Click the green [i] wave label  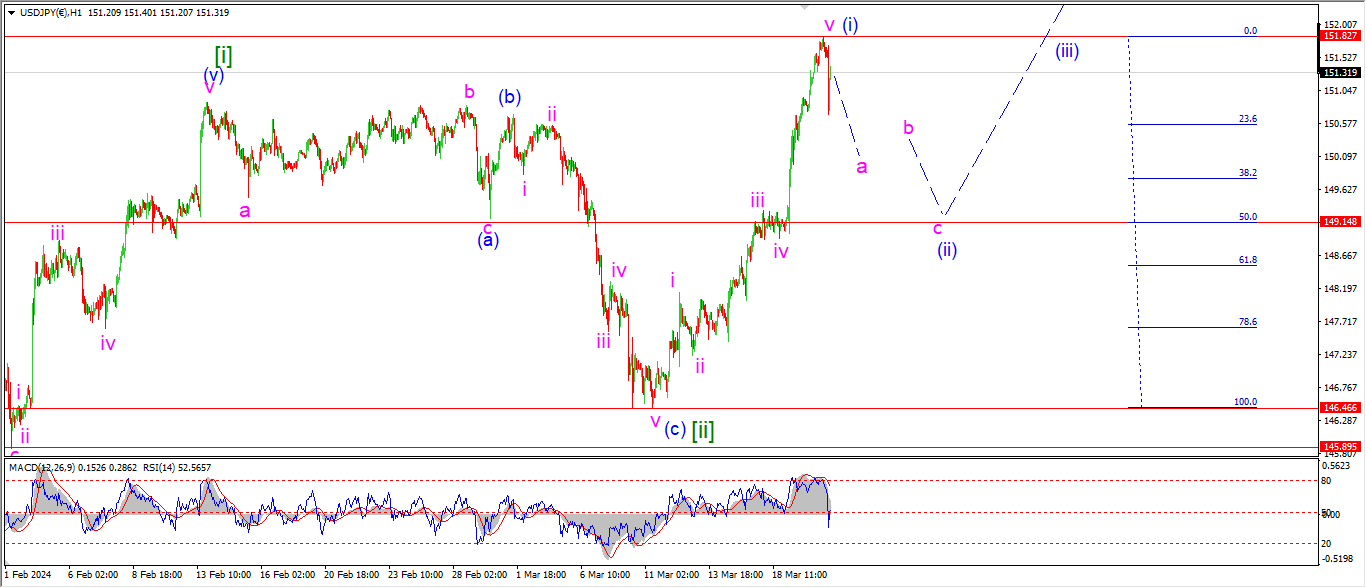point(223,55)
